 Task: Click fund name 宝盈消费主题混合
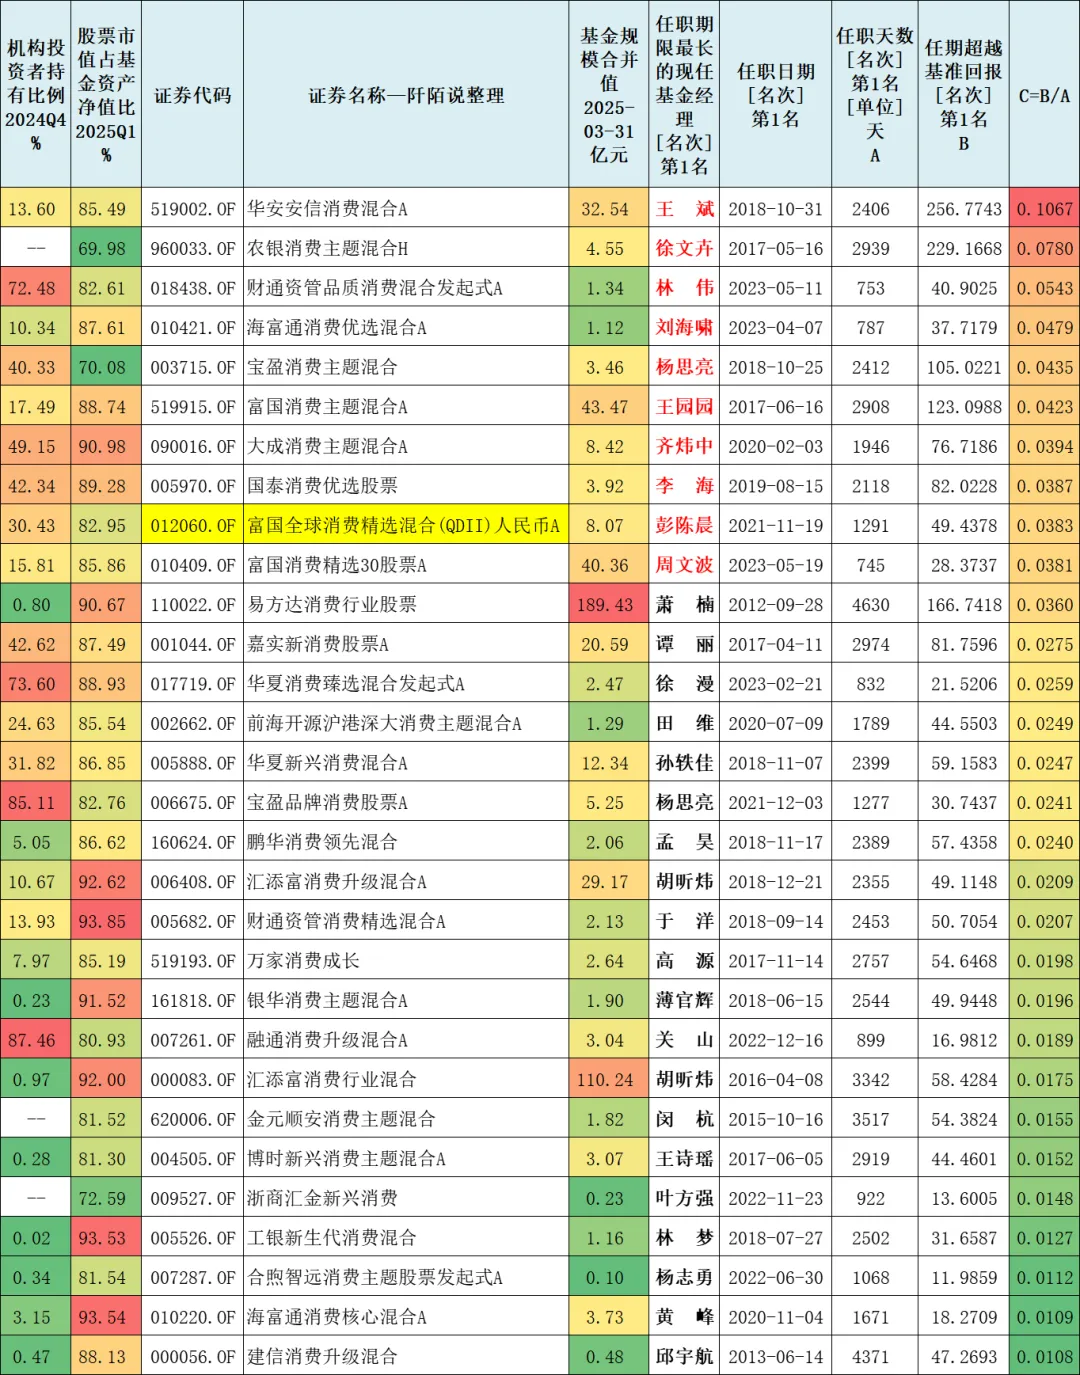(x=323, y=367)
